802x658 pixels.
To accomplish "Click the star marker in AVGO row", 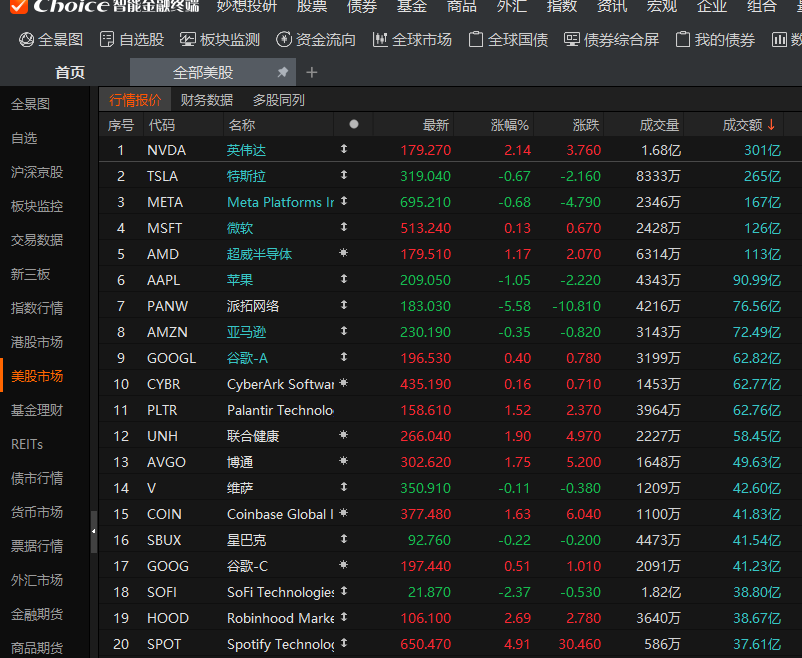I will 344,461.
